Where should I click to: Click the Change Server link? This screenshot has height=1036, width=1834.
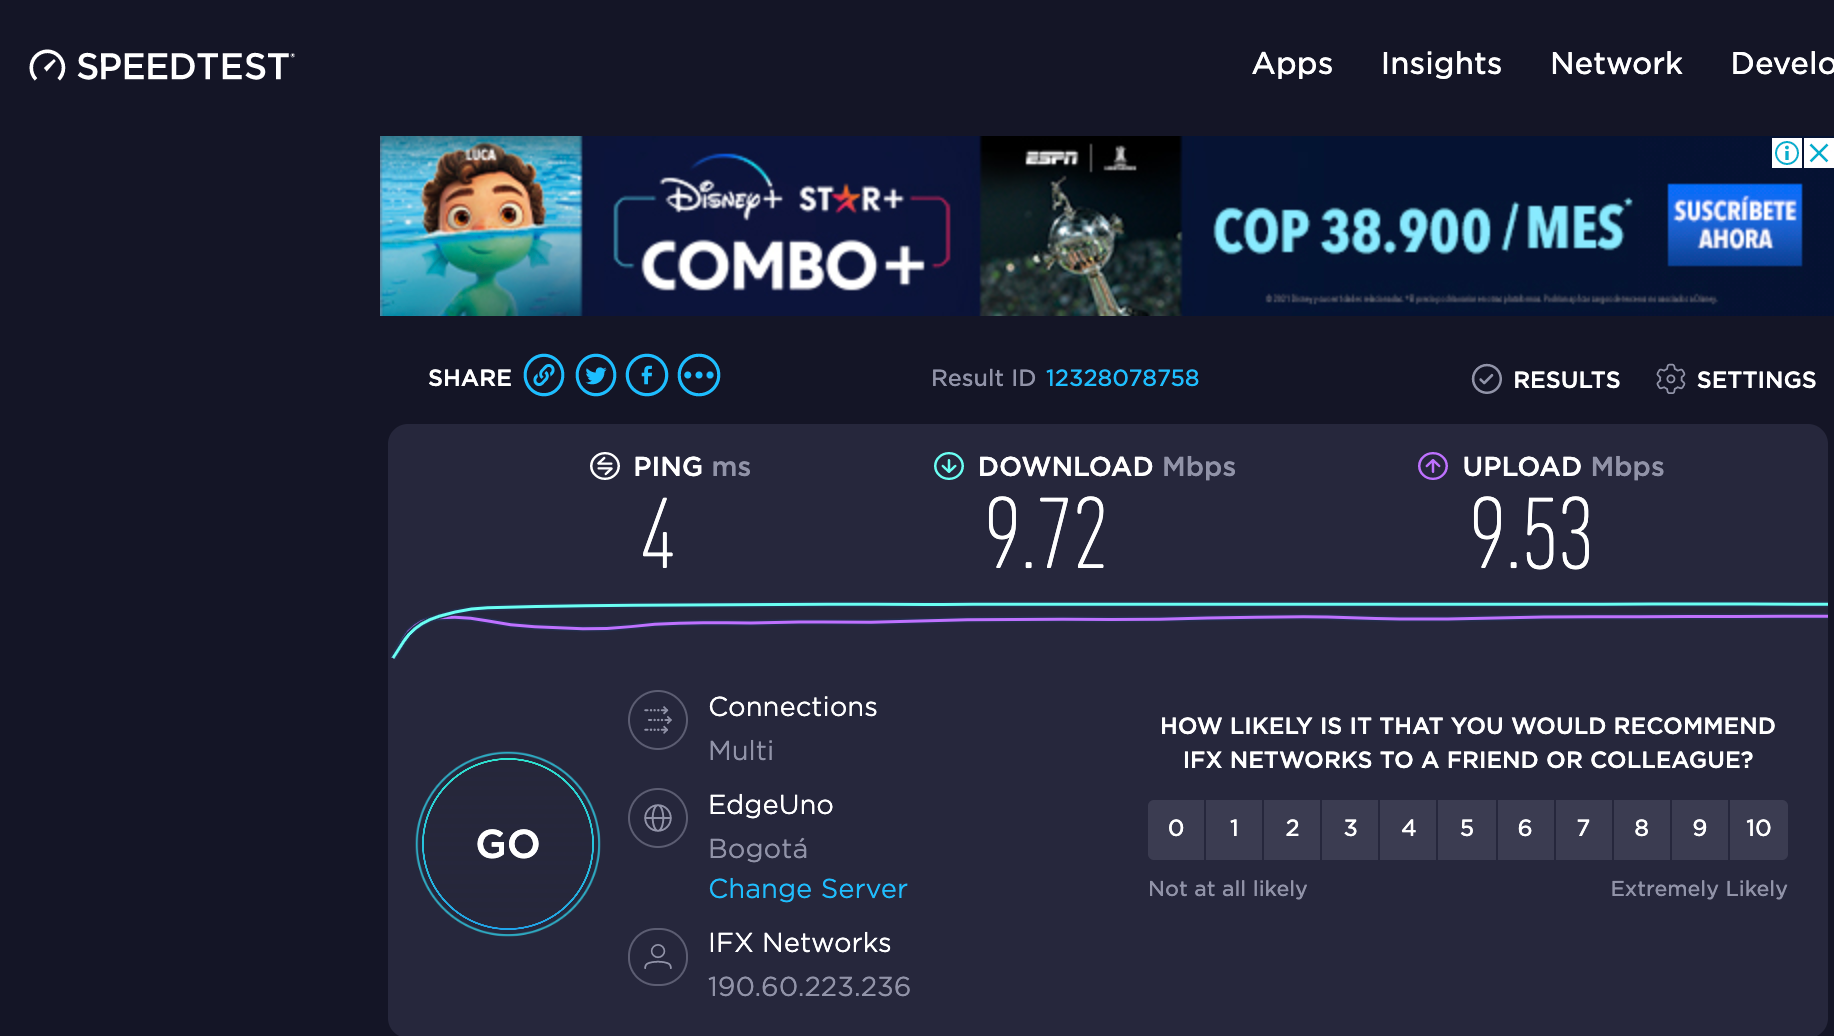click(808, 888)
